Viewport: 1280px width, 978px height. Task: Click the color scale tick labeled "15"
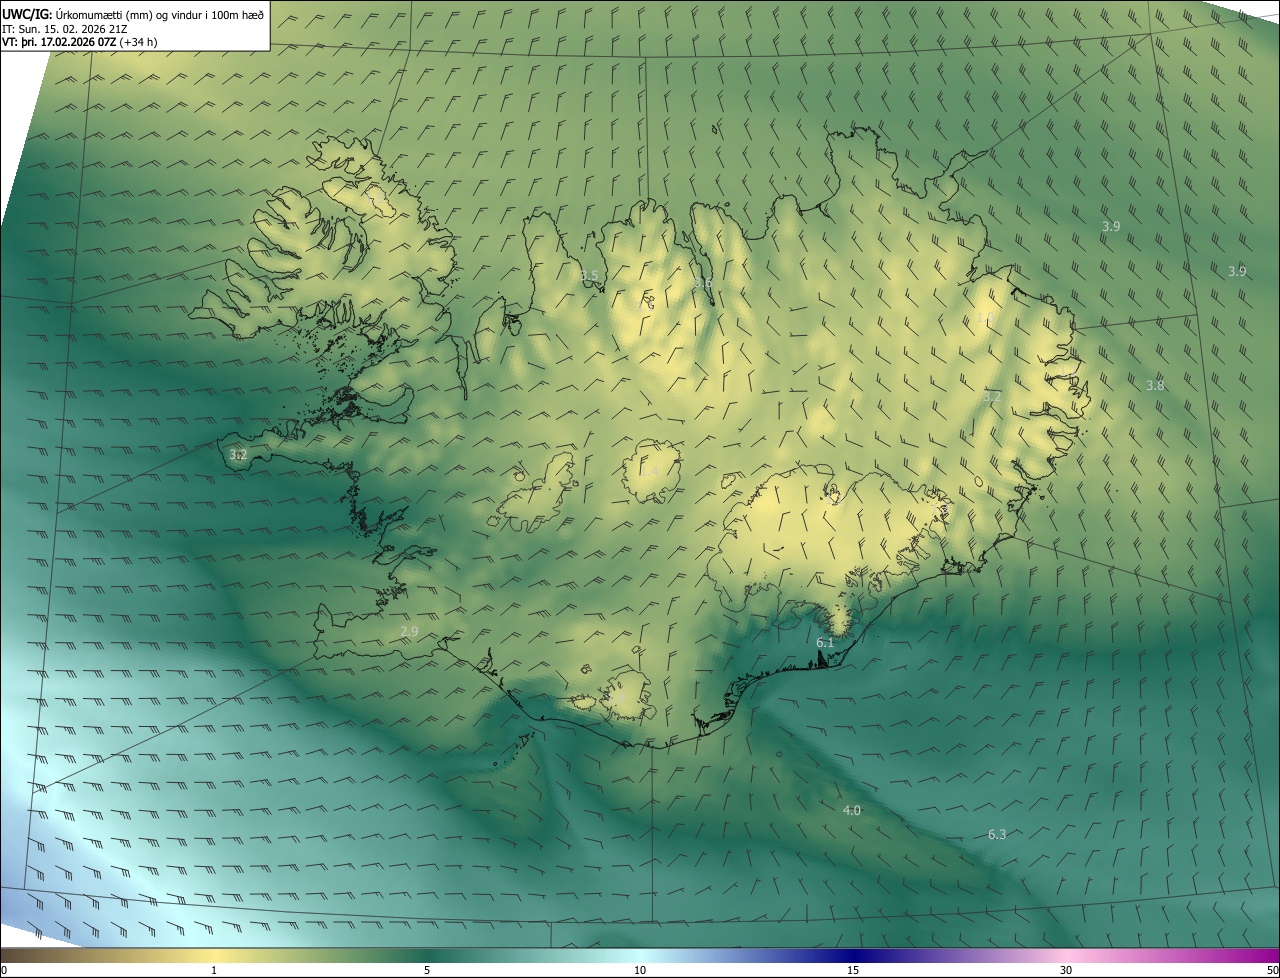coord(853,970)
